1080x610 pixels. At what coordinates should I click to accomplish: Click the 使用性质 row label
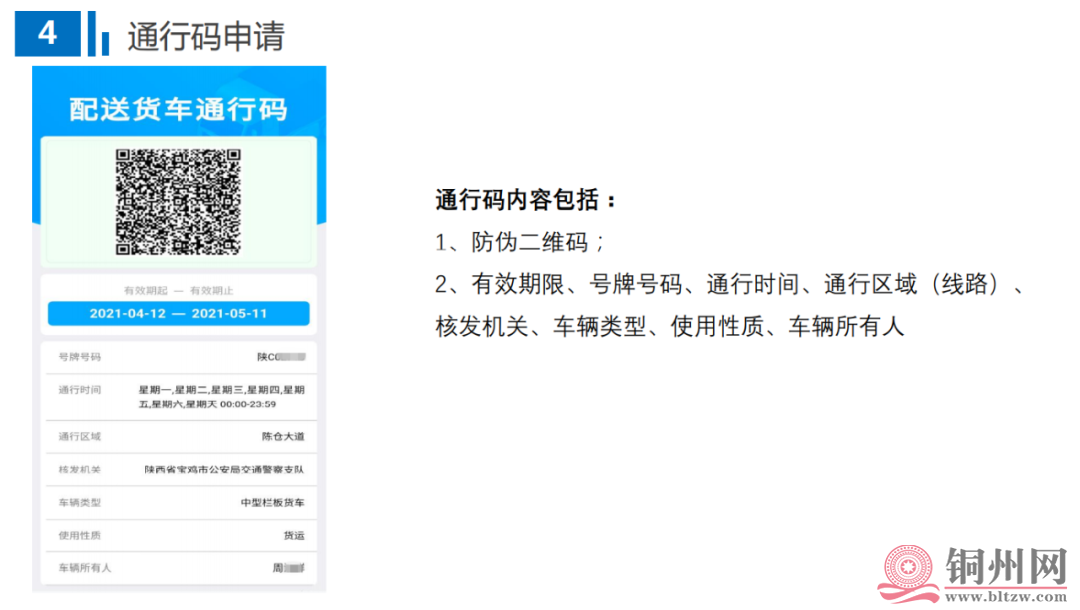pyautogui.click(x=79, y=535)
